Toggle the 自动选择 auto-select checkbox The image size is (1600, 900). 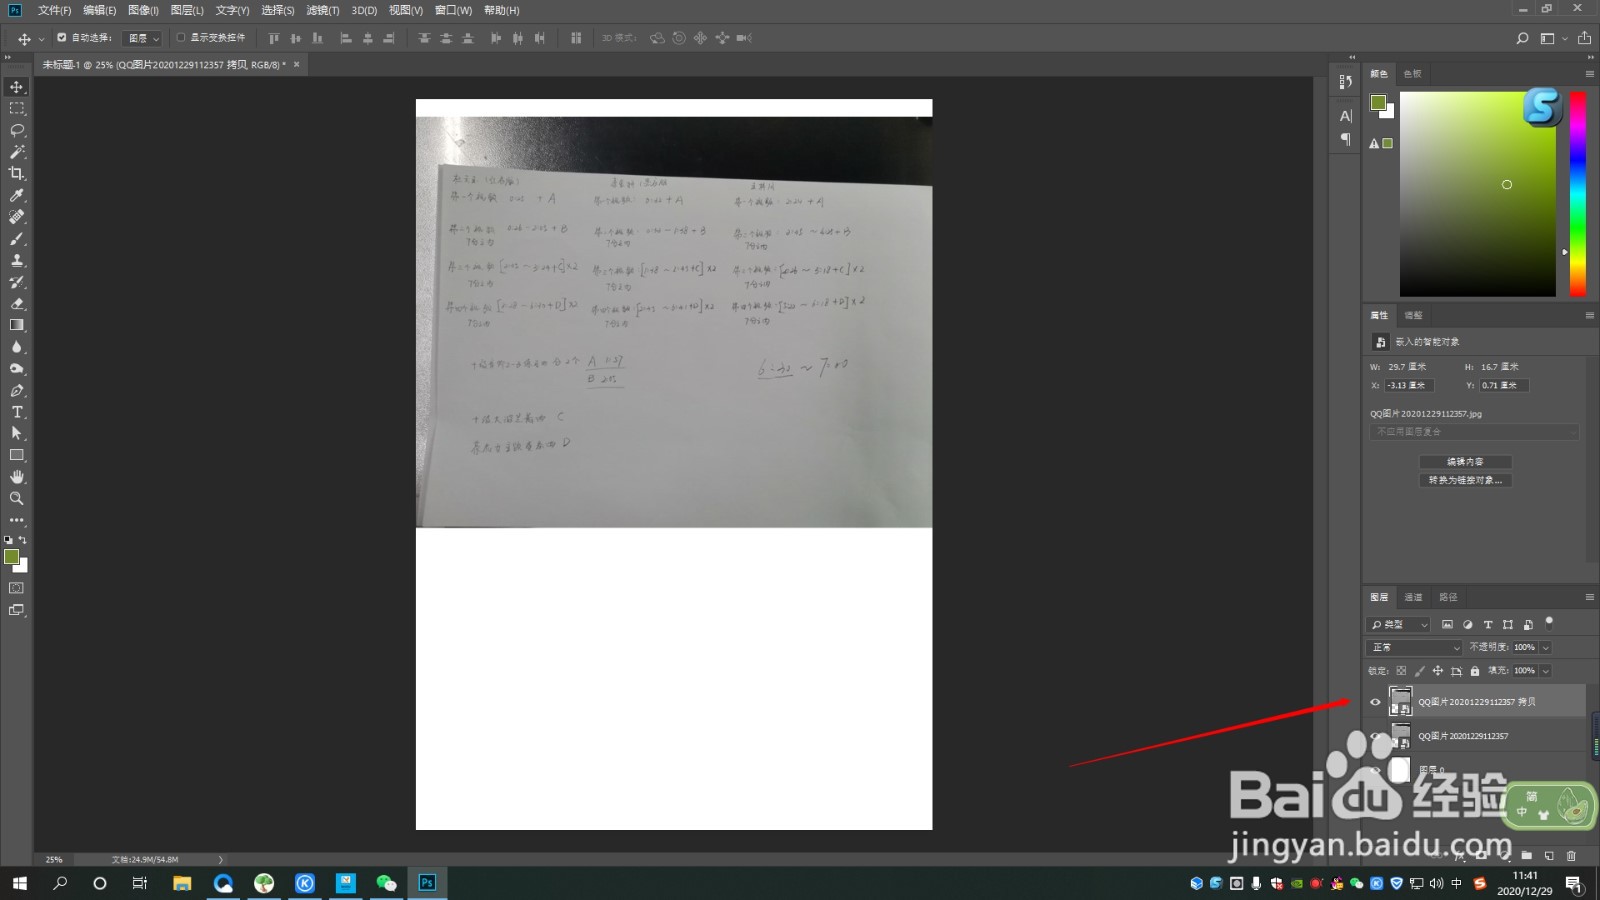(x=62, y=37)
